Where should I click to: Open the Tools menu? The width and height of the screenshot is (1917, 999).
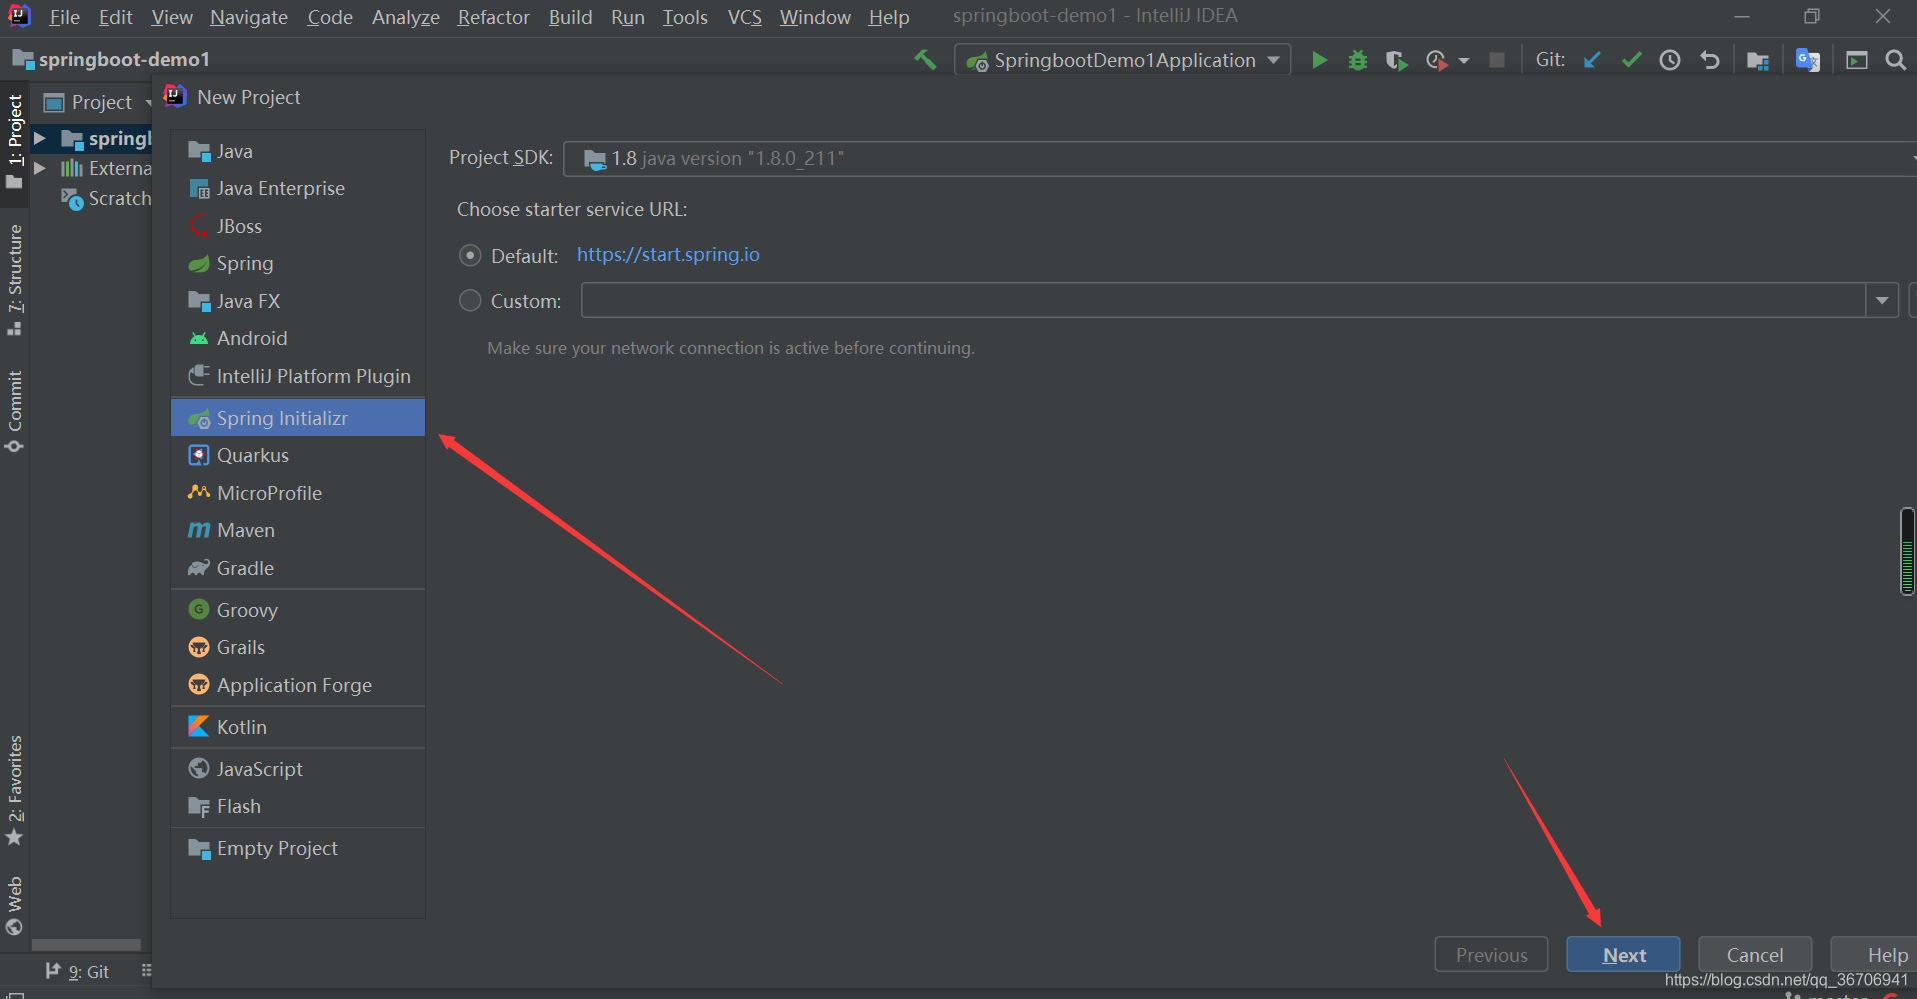click(685, 17)
